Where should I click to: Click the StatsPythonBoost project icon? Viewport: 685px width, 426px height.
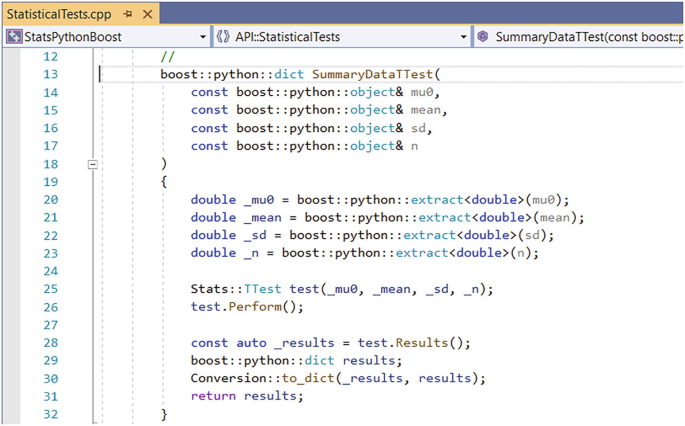(x=14, y=37)
